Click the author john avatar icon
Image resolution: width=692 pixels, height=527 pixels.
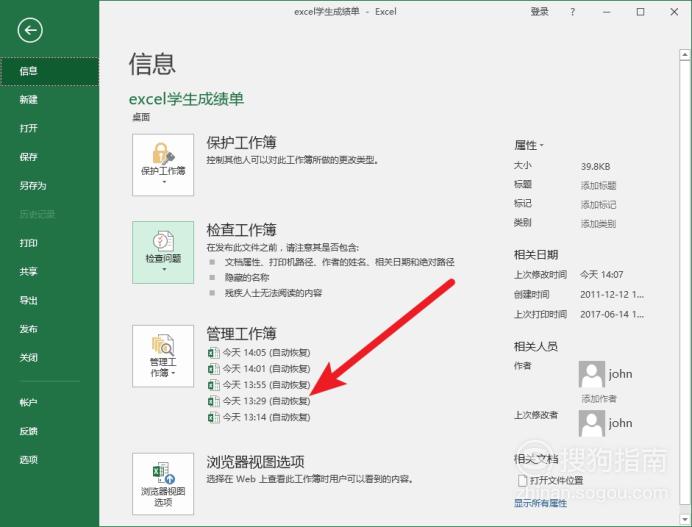(591, 374)
